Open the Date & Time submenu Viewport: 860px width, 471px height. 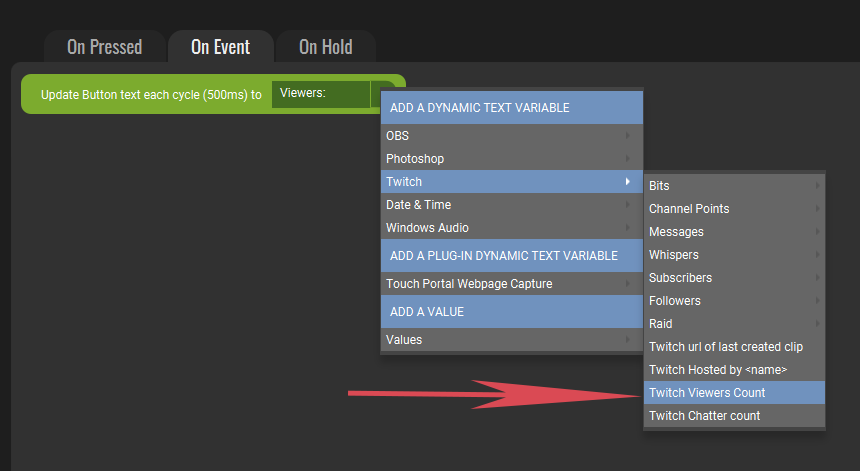tap(512, 205)
